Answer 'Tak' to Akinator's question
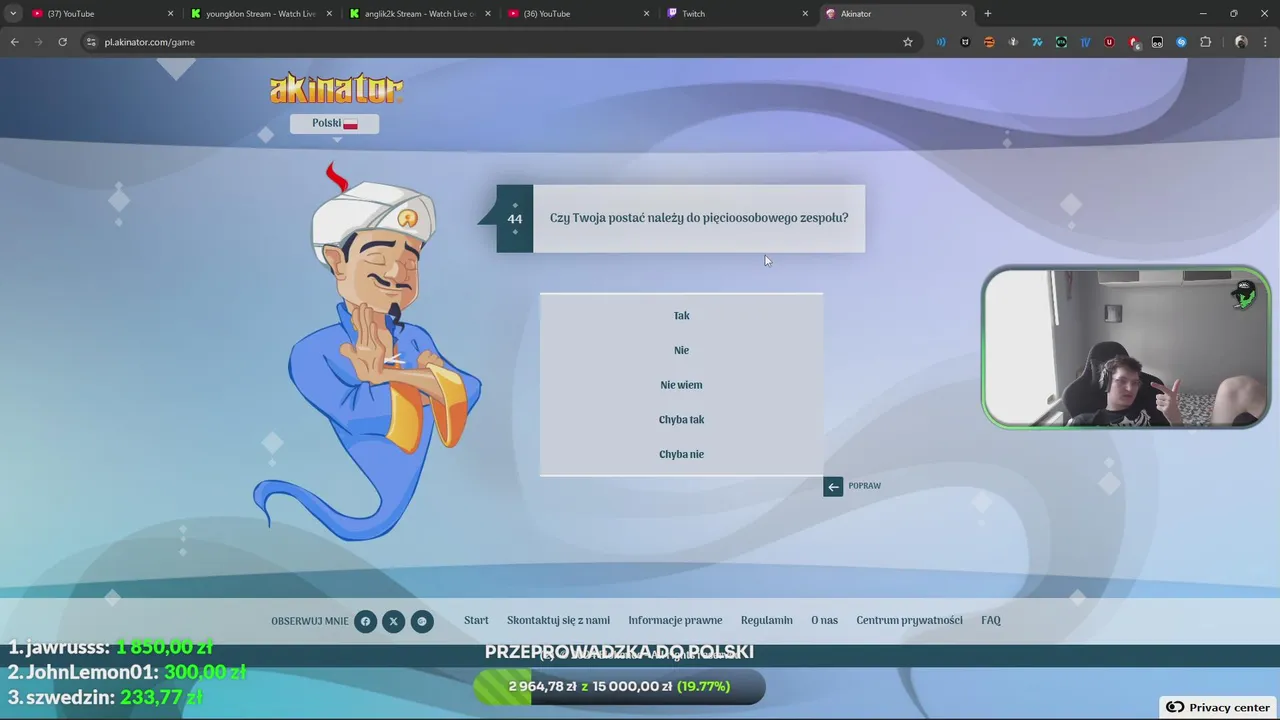The height and width of the screenshot is (720, 1280). [x=681, y=316]
